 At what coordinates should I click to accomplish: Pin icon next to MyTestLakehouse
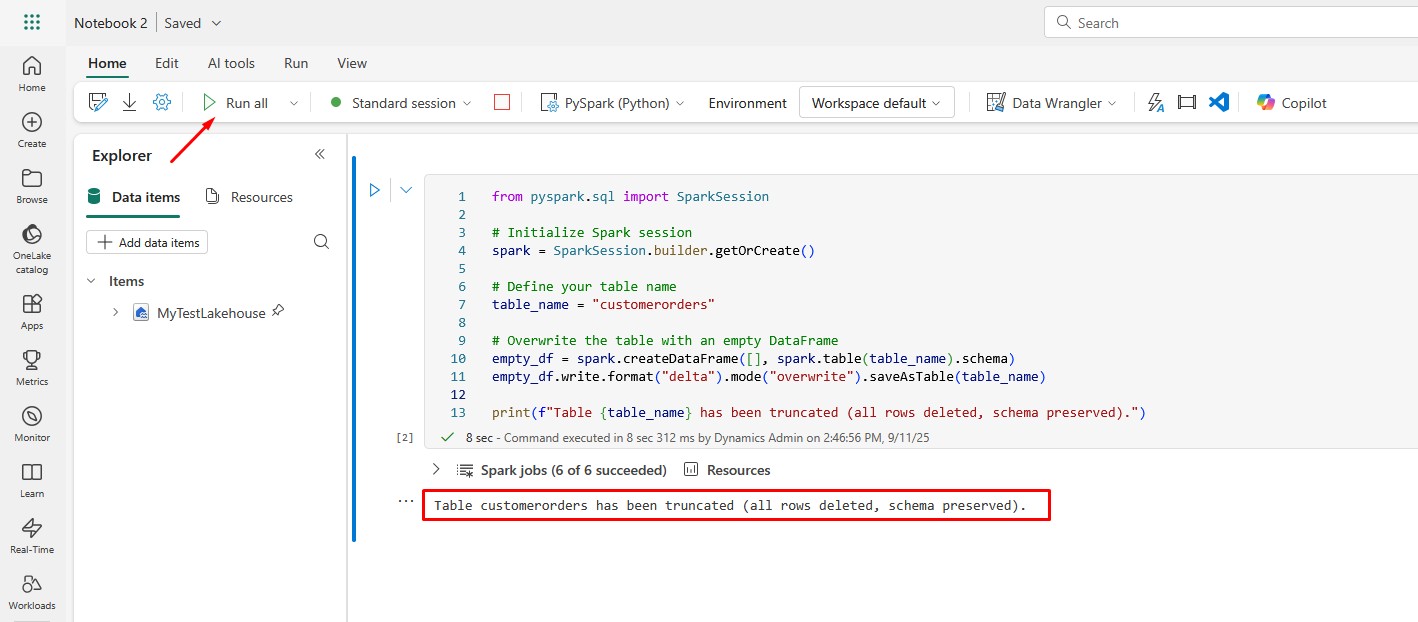278,312
